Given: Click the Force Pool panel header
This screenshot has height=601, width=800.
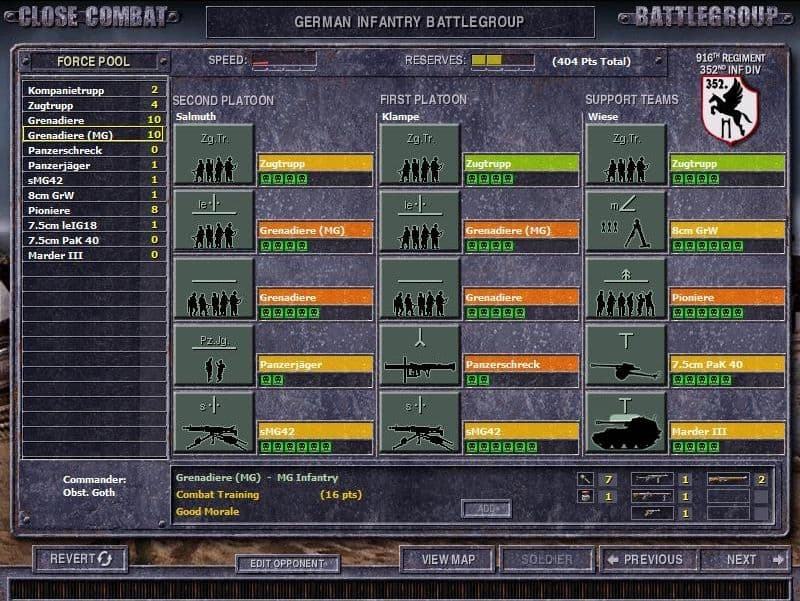Looking at the screenshot, I should coord(93,61).
